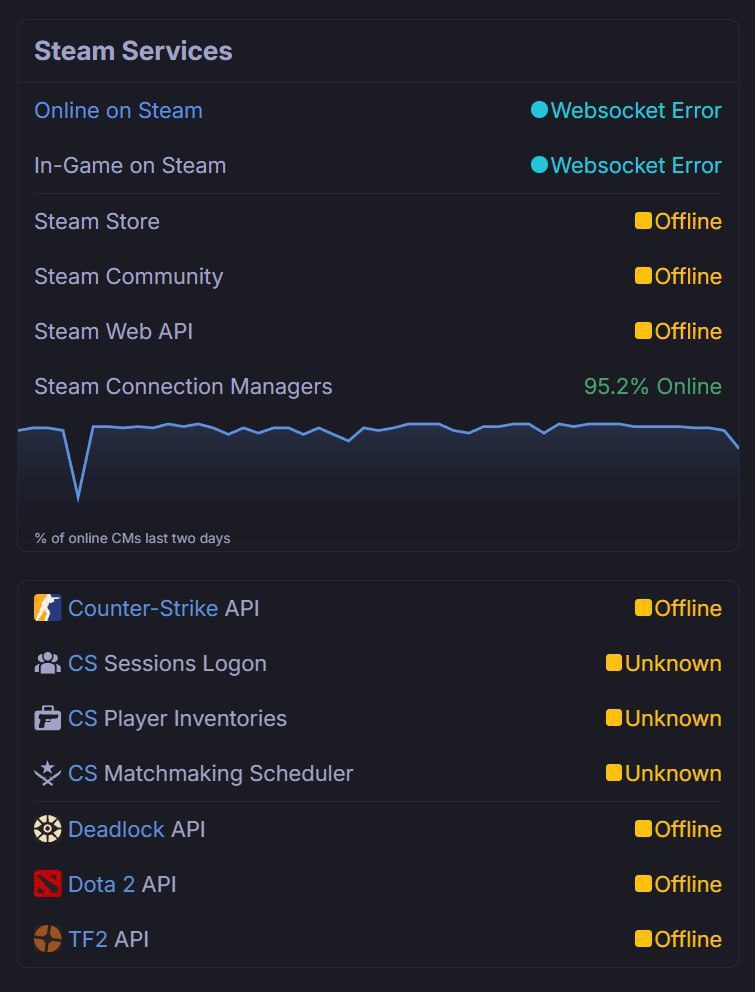Click the TF2 game icon

pyautogui.click(x=47, y=939)
